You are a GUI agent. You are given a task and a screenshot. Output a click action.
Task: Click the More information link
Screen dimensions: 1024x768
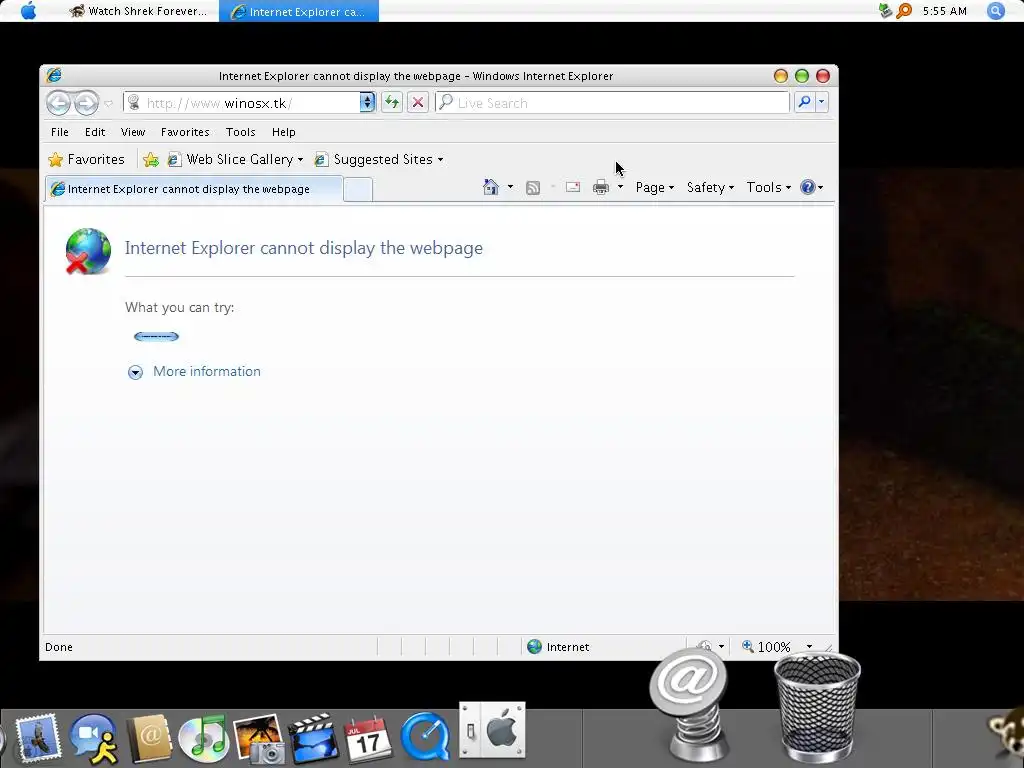(206, 371)
